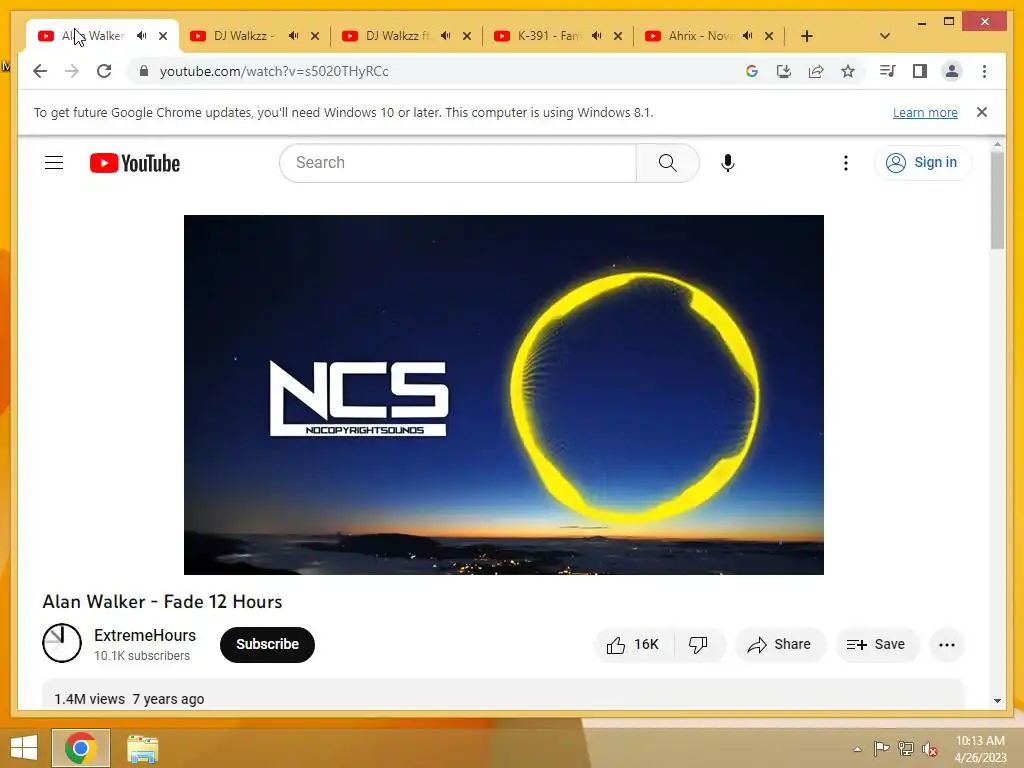1024x768 pixels.
Task: Open the network tray icon
Action: click(x=906, y=749)
